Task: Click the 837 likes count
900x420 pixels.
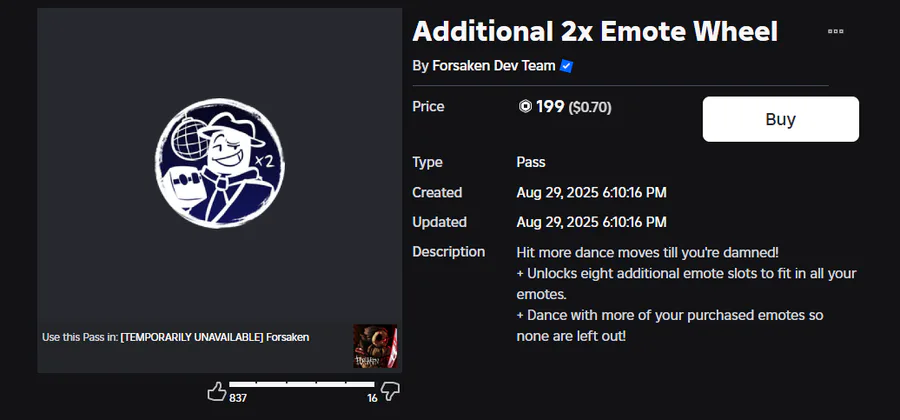Action: tap(238, 398)
